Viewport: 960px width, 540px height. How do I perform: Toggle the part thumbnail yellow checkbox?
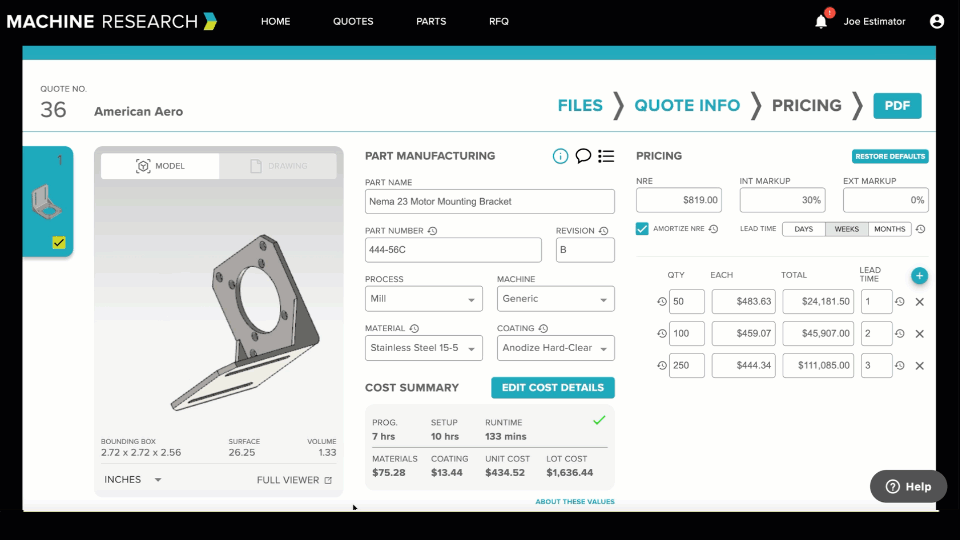(59, 242)
